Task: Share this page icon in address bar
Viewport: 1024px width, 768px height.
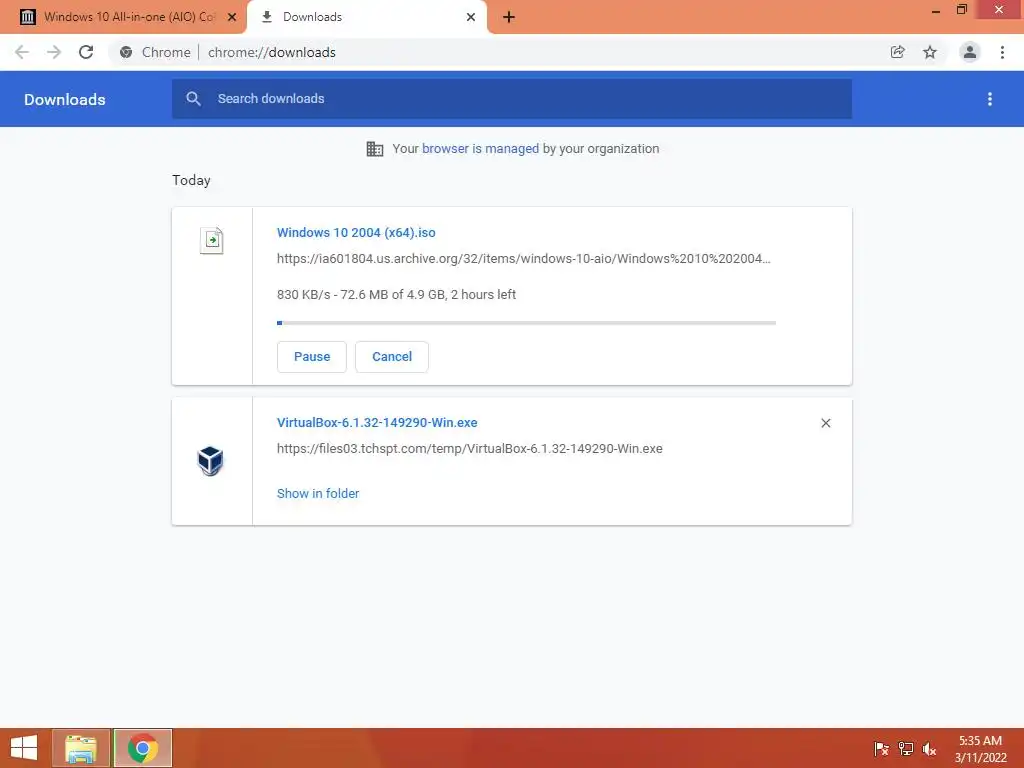Action: coord(897,52)
